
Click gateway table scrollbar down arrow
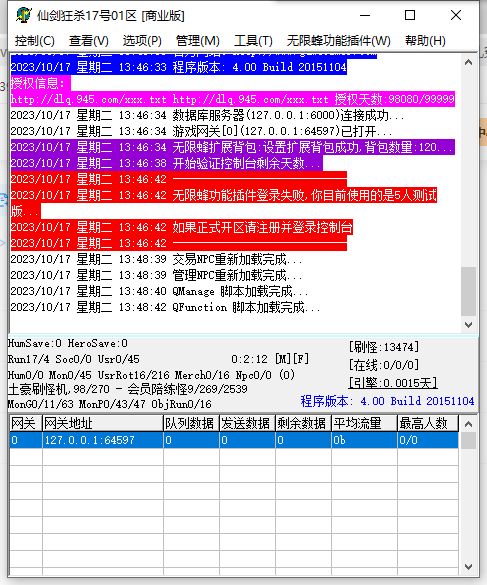point(468,567)
